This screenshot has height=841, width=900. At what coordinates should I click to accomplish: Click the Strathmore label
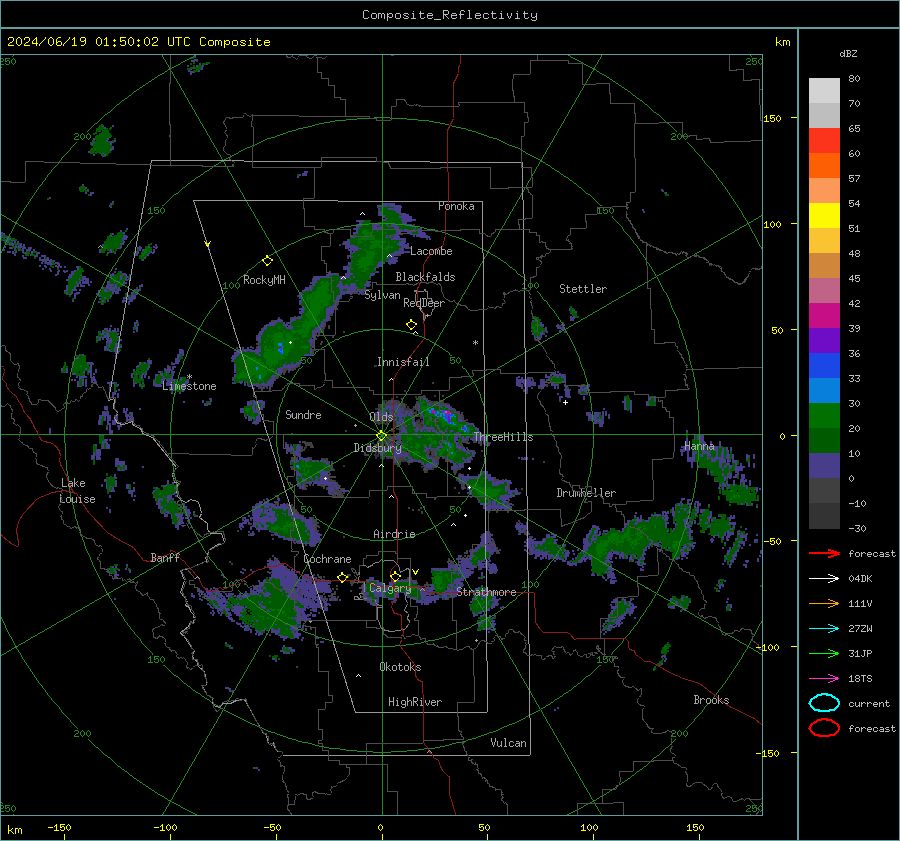(486, 592)
